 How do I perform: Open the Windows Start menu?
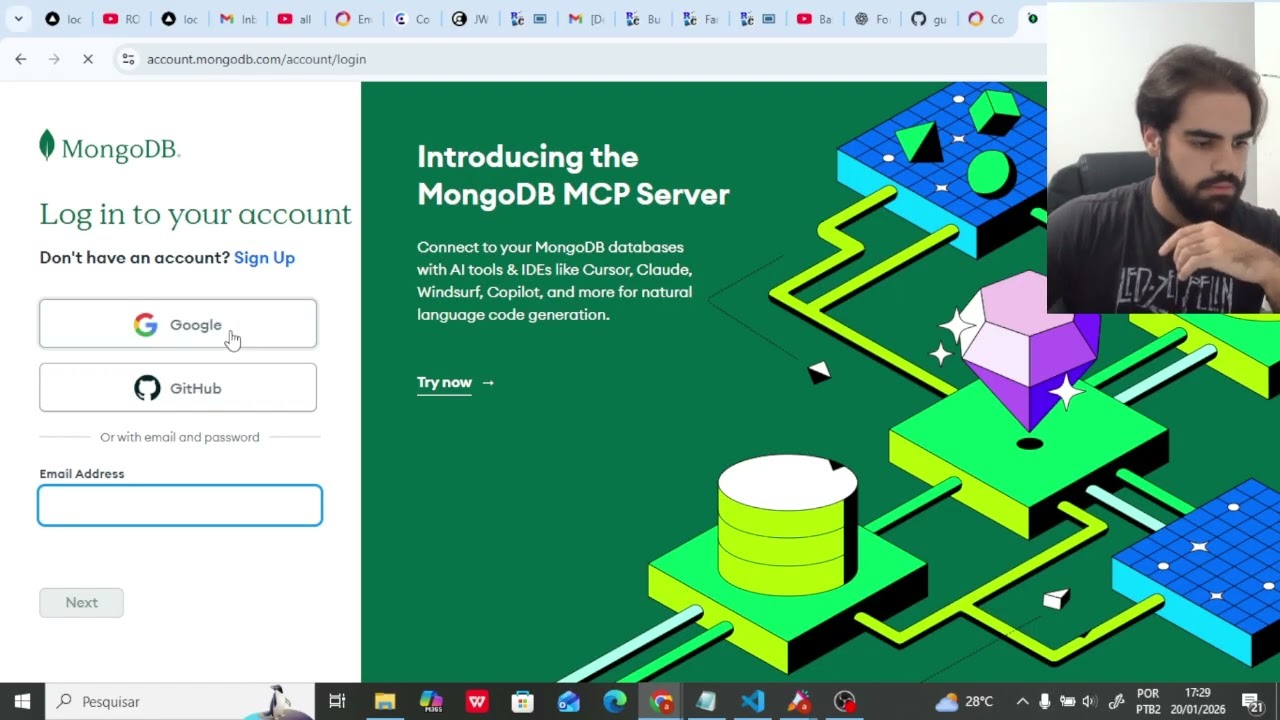pyautogui.click(x=22, y=701)
